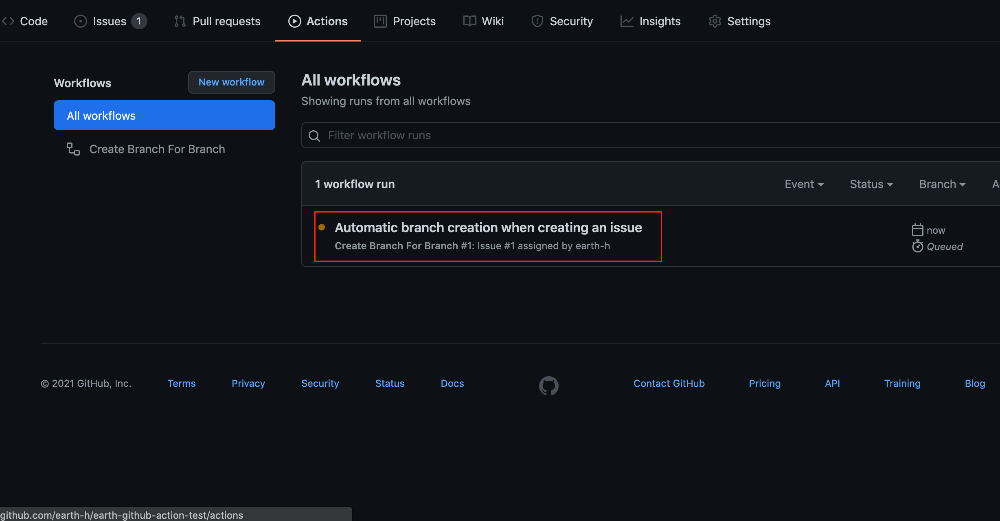Expand the Branch filter dropdown
This screenshot has width=1000, height=521.
942,184
